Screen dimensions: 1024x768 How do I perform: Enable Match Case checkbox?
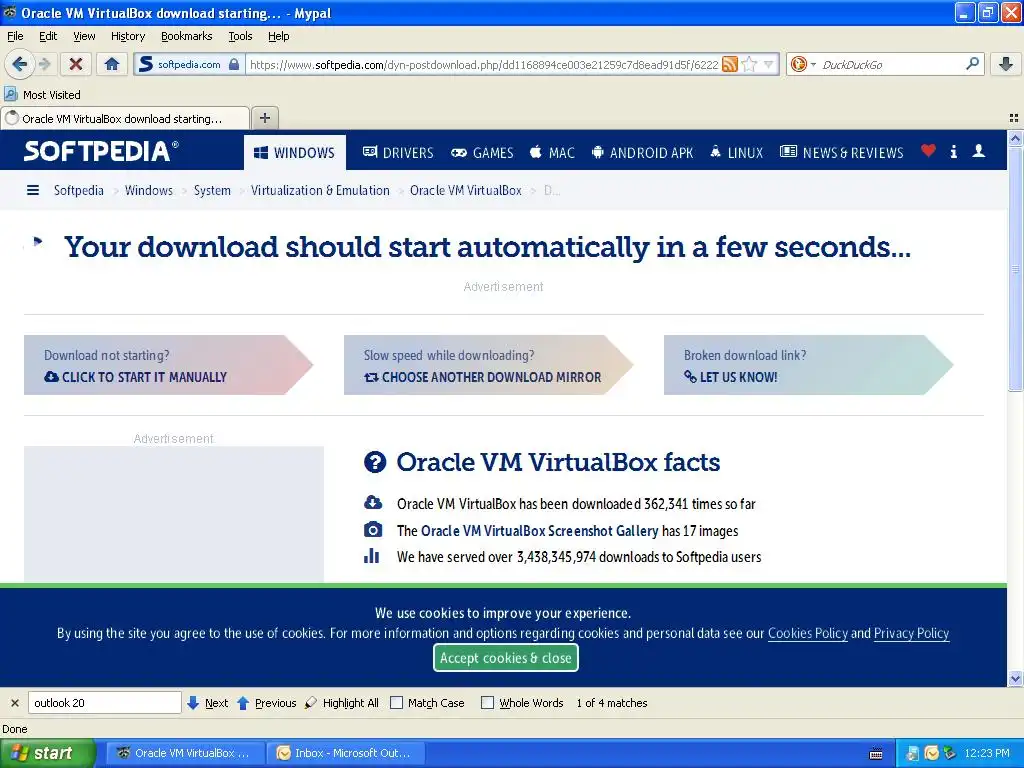click(396, 703)
